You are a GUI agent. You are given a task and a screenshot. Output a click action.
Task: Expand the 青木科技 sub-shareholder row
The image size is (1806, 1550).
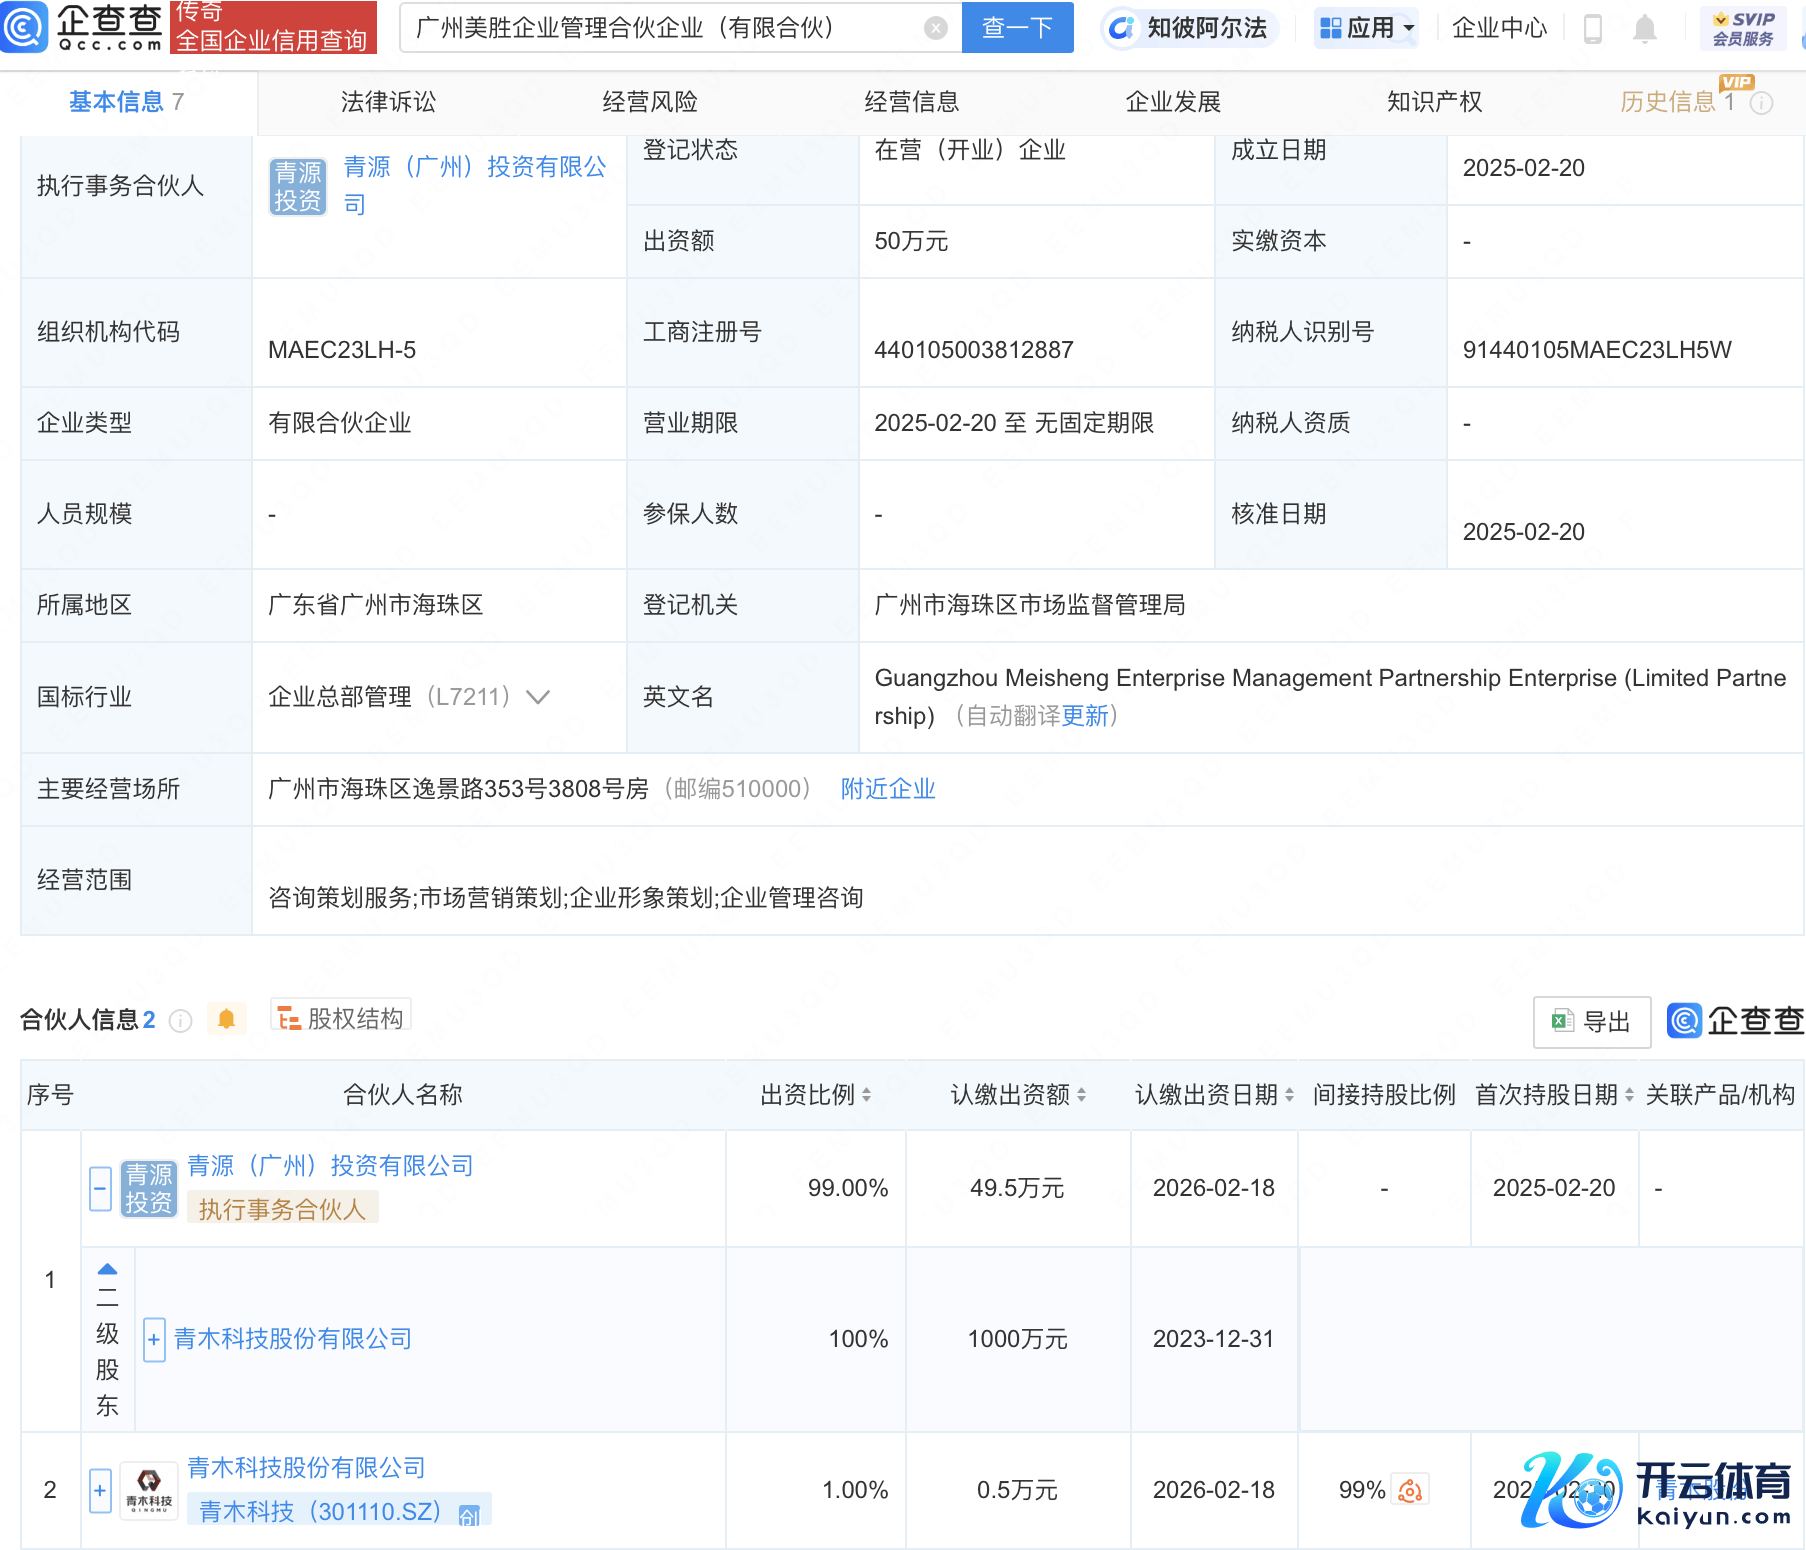[x=154, y=1339]
